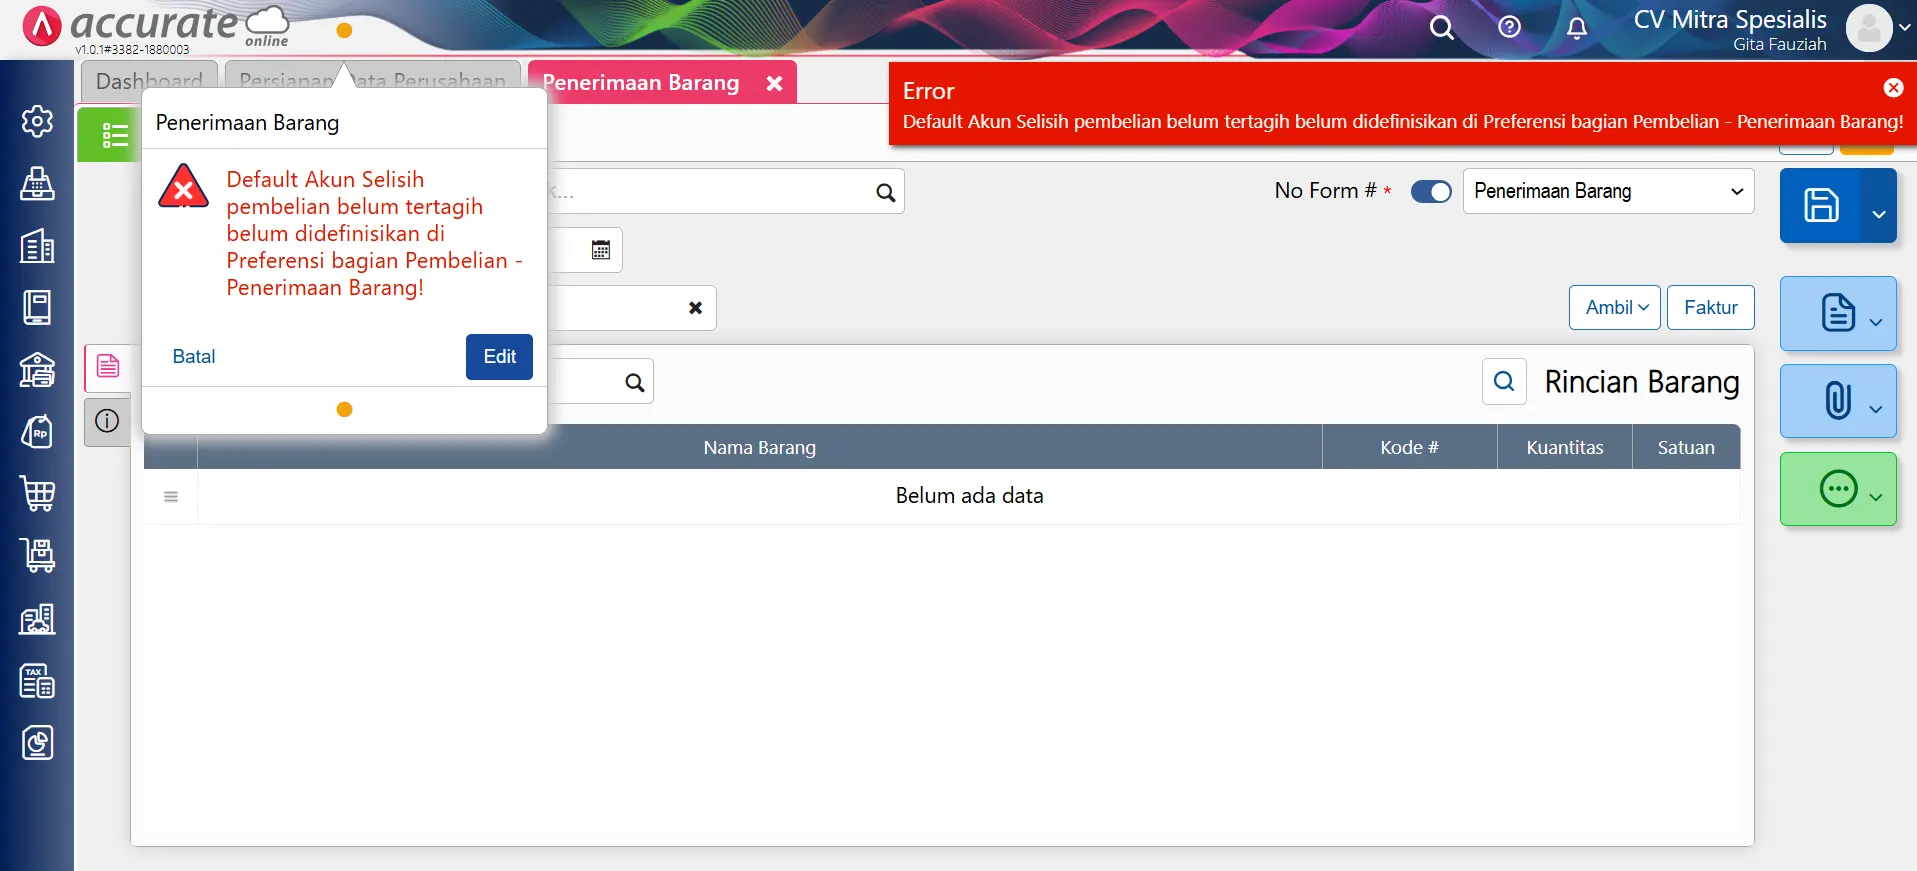Click the Faktur button
1917x871 pixels.
tap(1710, 308)
